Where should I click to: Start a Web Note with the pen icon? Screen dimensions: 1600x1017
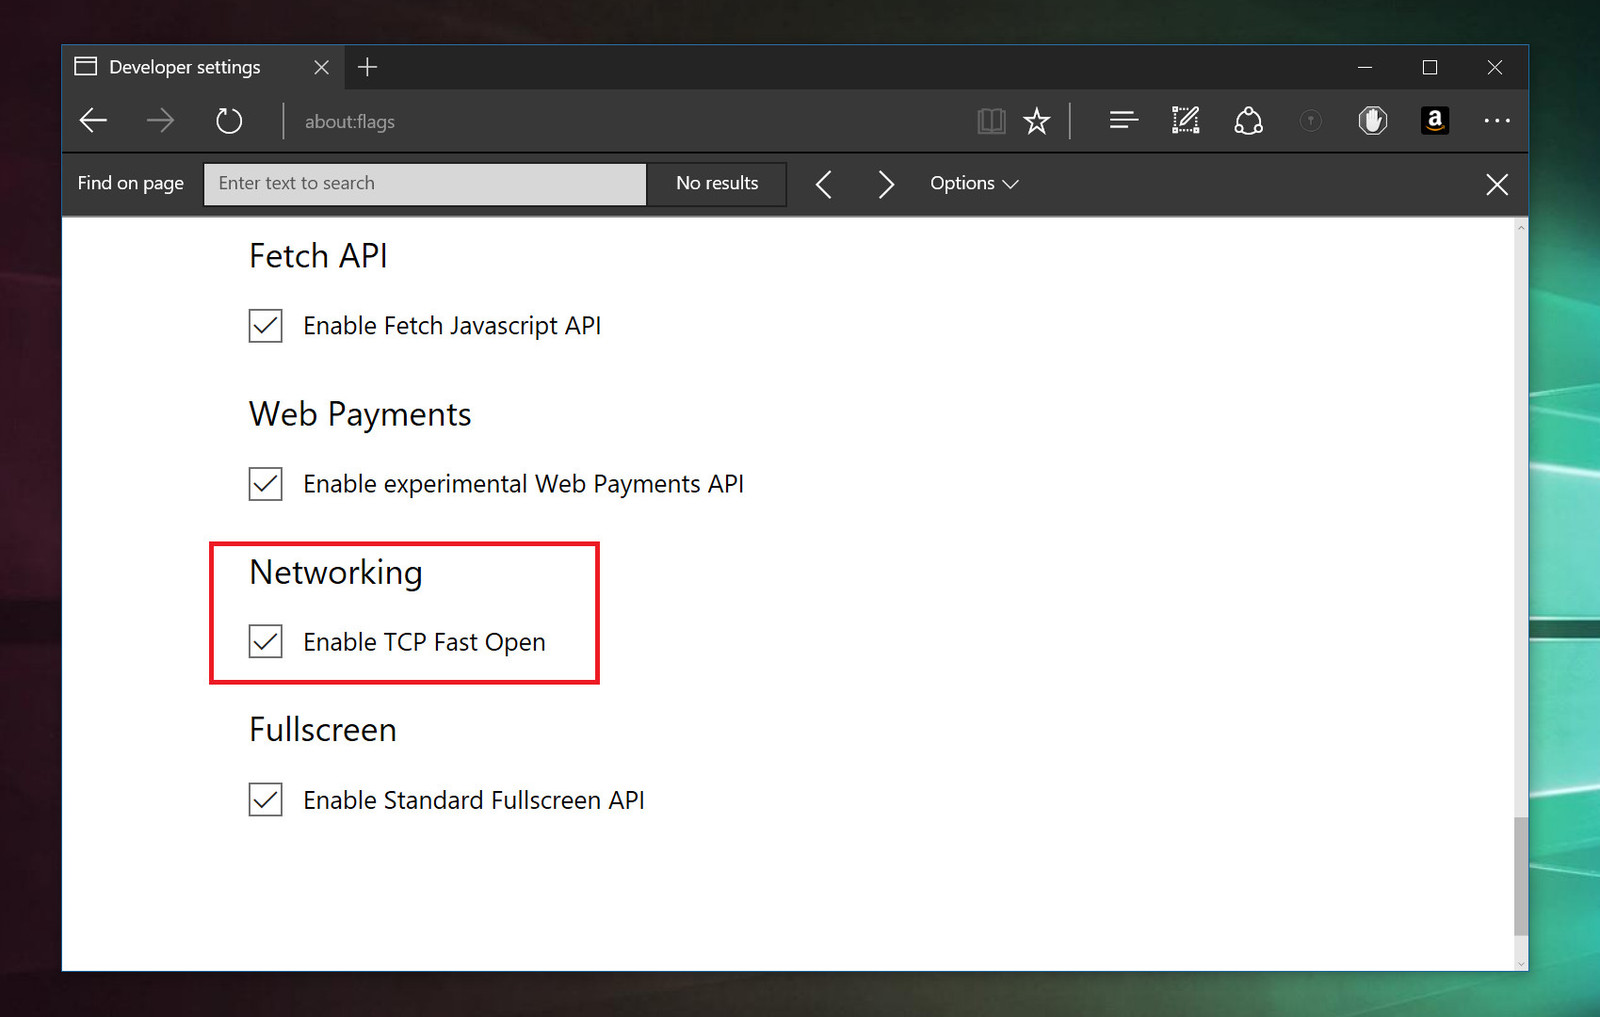pos(1184,120)
